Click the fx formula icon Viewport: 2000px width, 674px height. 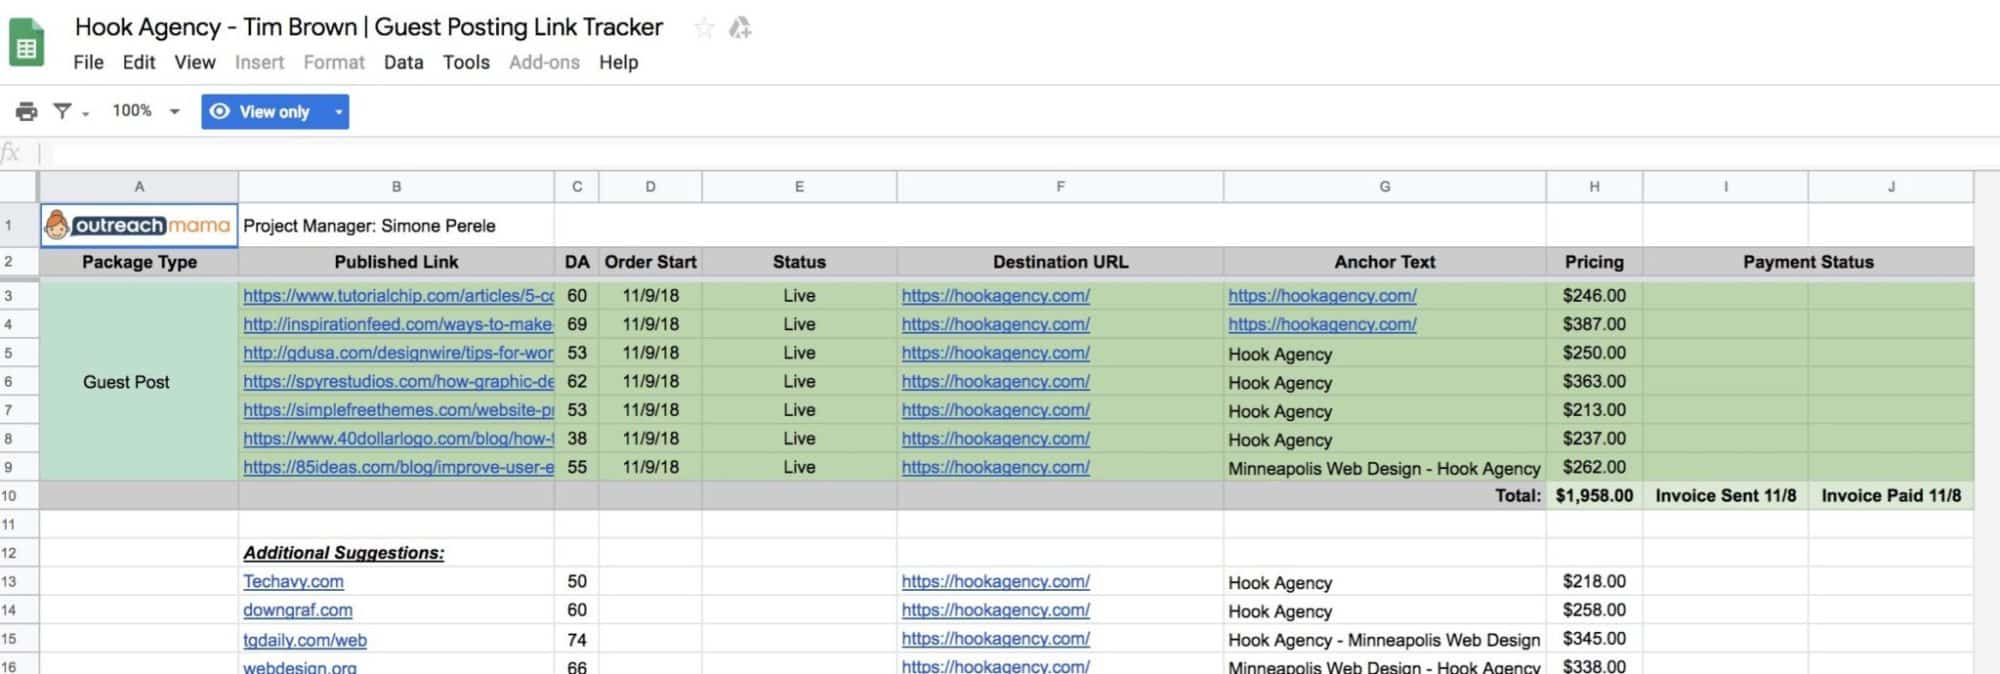point(11,153)
